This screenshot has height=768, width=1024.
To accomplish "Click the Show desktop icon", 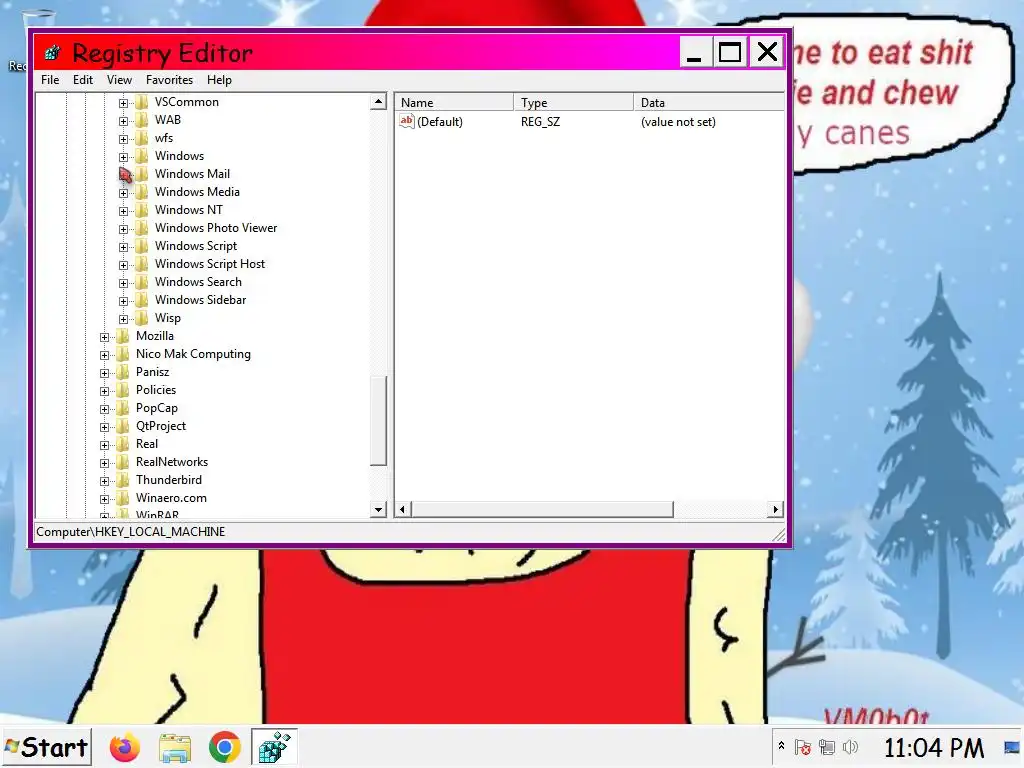I will point(1012,747).
